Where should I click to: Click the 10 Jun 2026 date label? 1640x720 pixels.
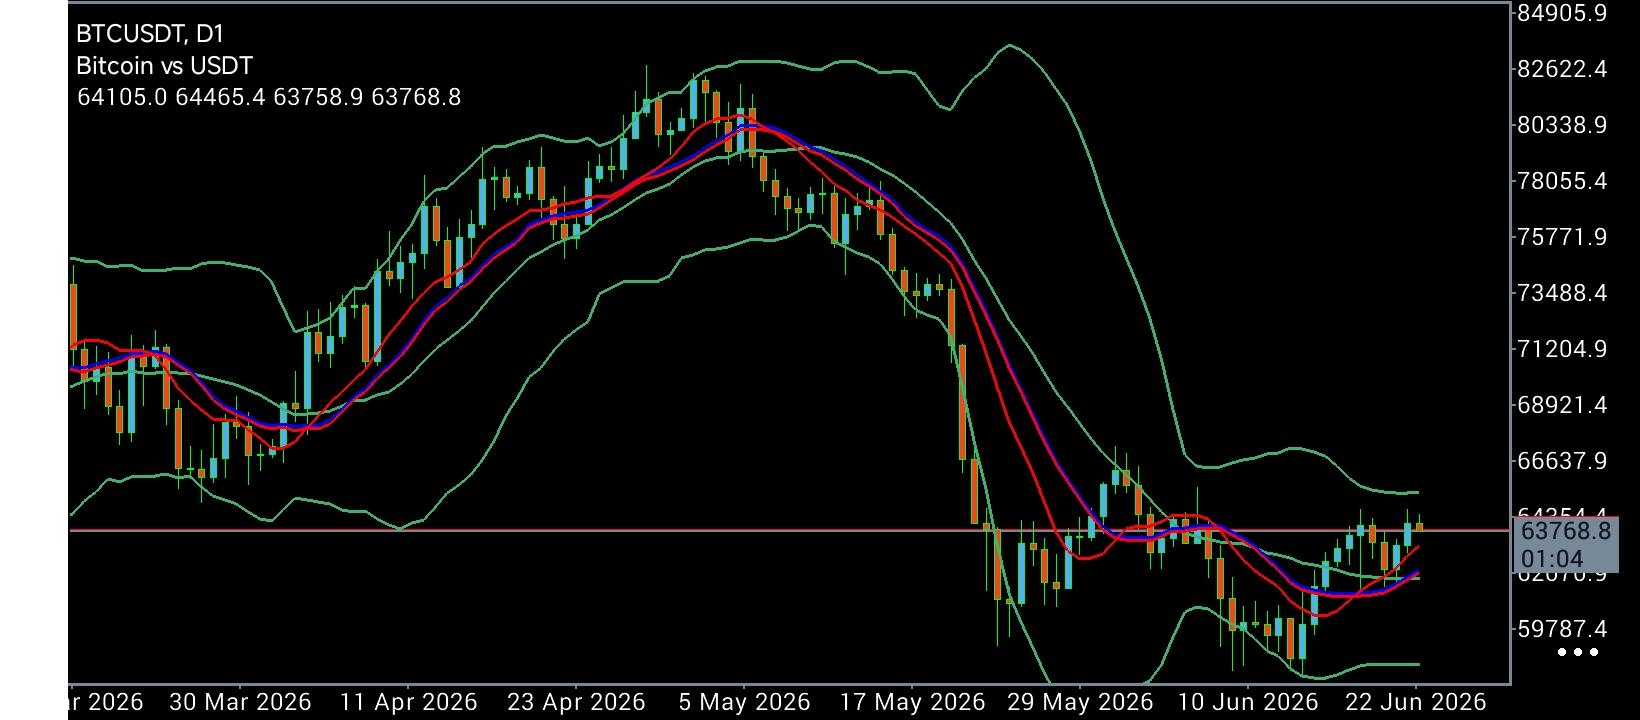[1248, 702]
